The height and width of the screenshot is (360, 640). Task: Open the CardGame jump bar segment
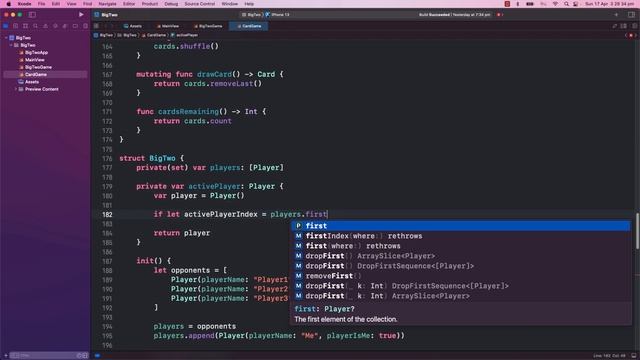[153, 36]
